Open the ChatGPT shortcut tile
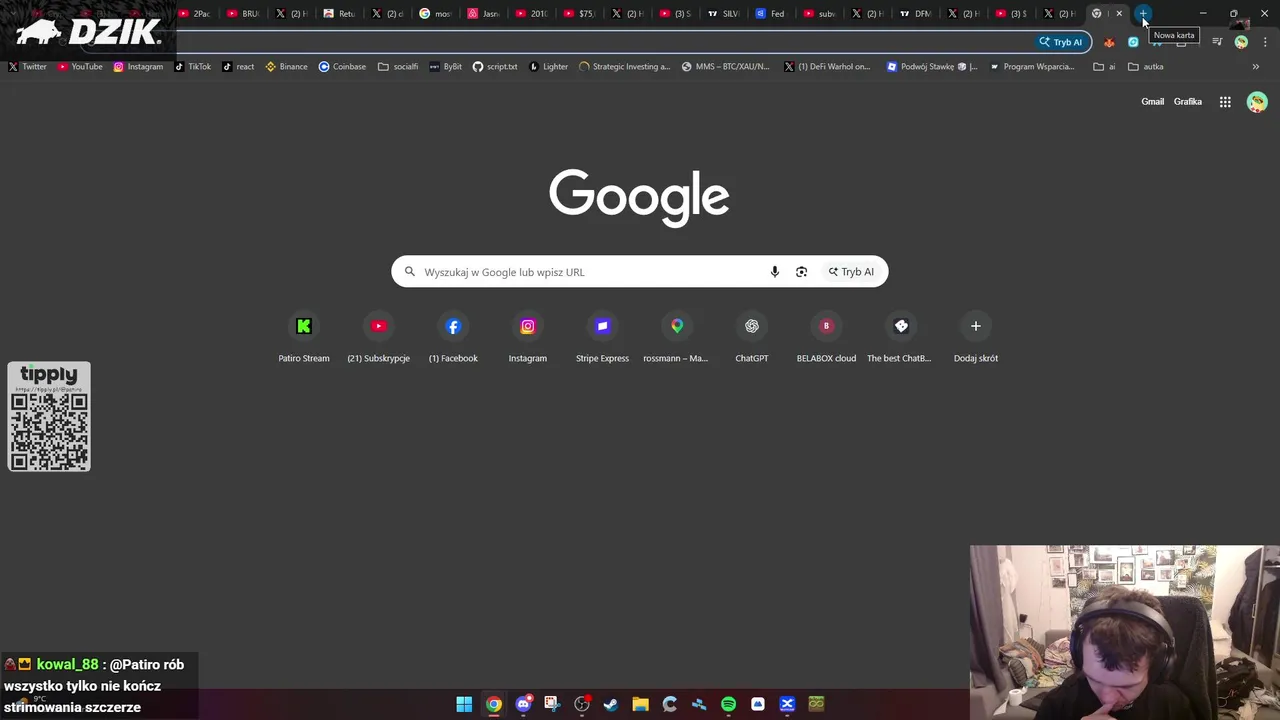The width and height of the screenshot is (1280, 720). point(751,338)
